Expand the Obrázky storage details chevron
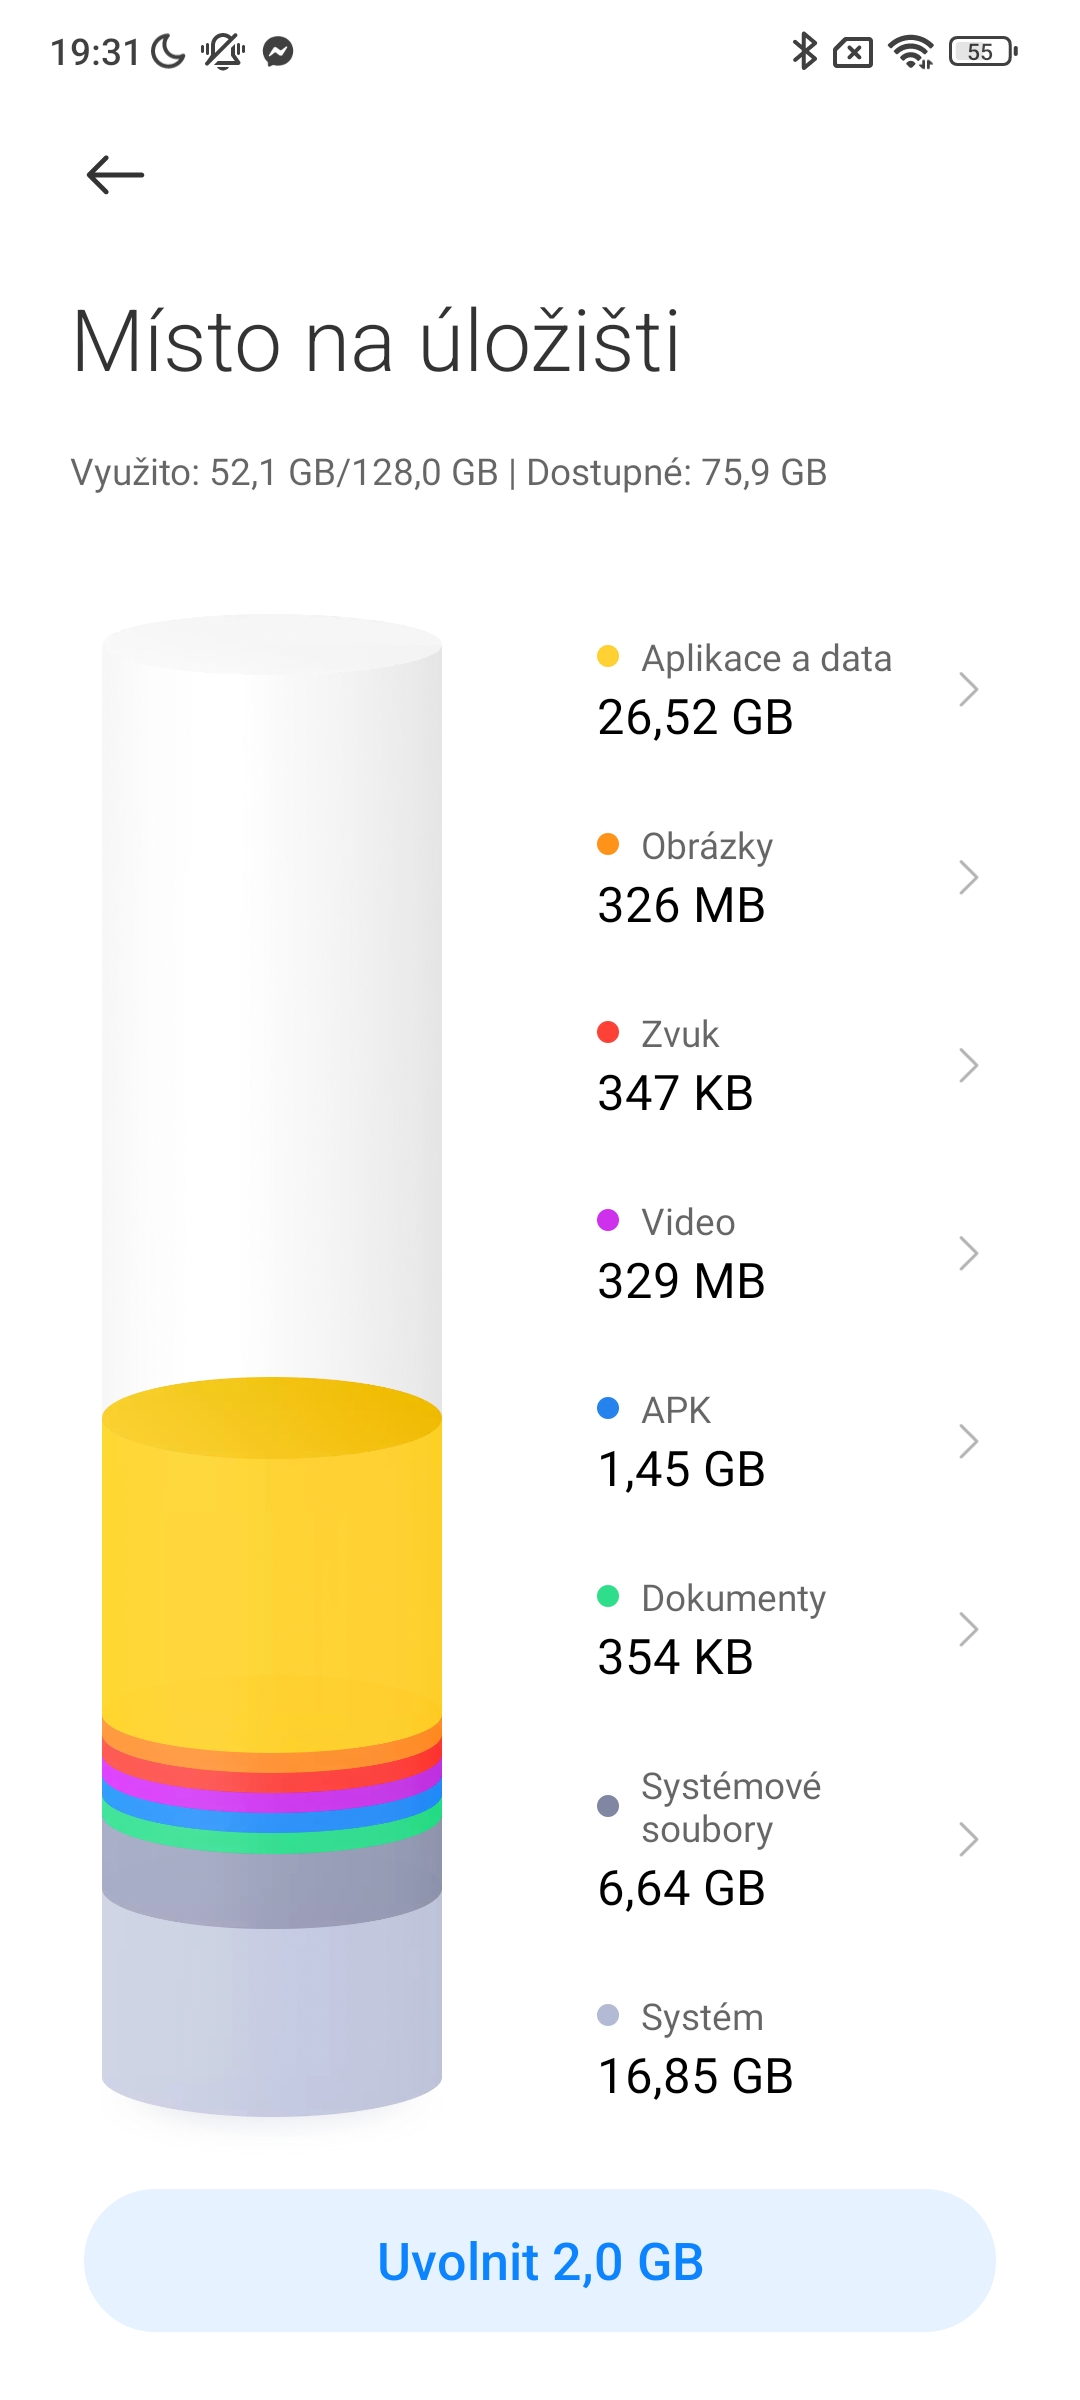 point(967,877)
